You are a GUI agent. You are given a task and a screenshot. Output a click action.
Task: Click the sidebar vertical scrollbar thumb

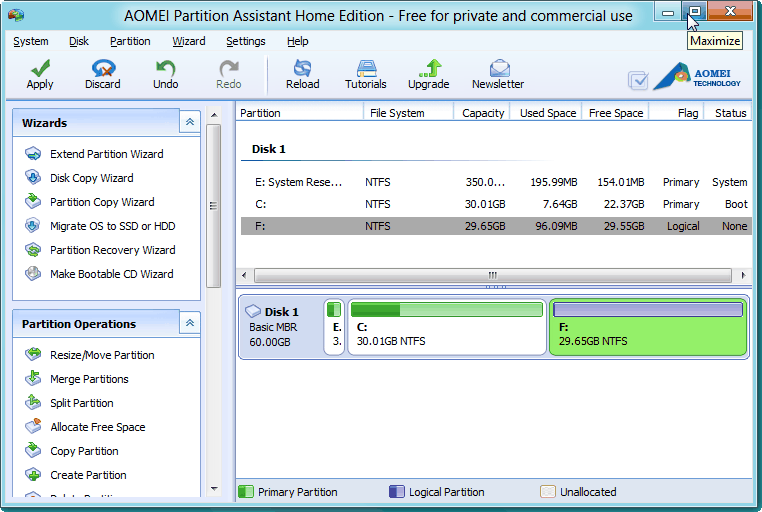pyautogui.click(x=213, y=206)
